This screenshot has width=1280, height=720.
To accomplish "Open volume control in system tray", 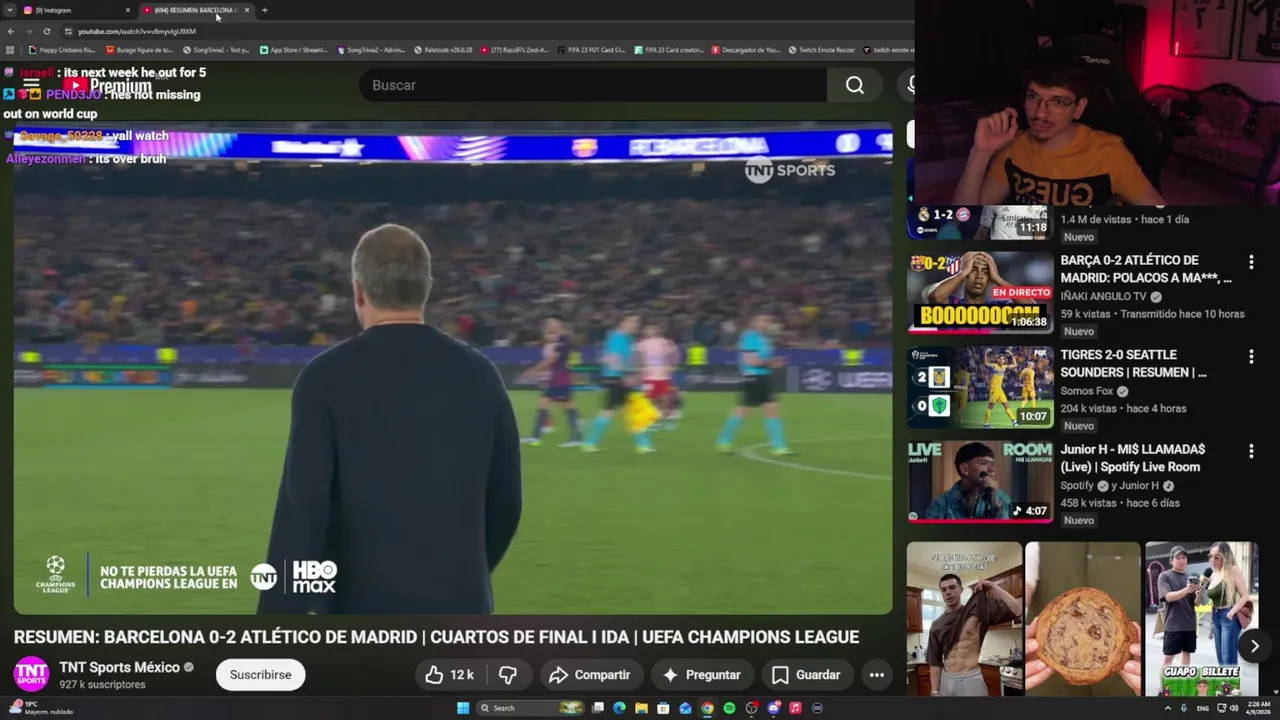I will (x=1234, y=708).
